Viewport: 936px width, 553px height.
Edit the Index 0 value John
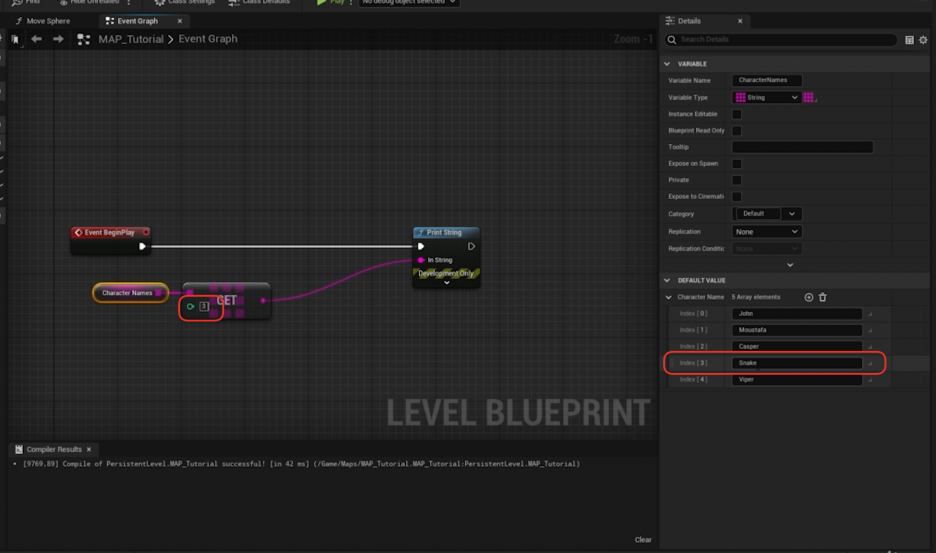pos(797,314)
